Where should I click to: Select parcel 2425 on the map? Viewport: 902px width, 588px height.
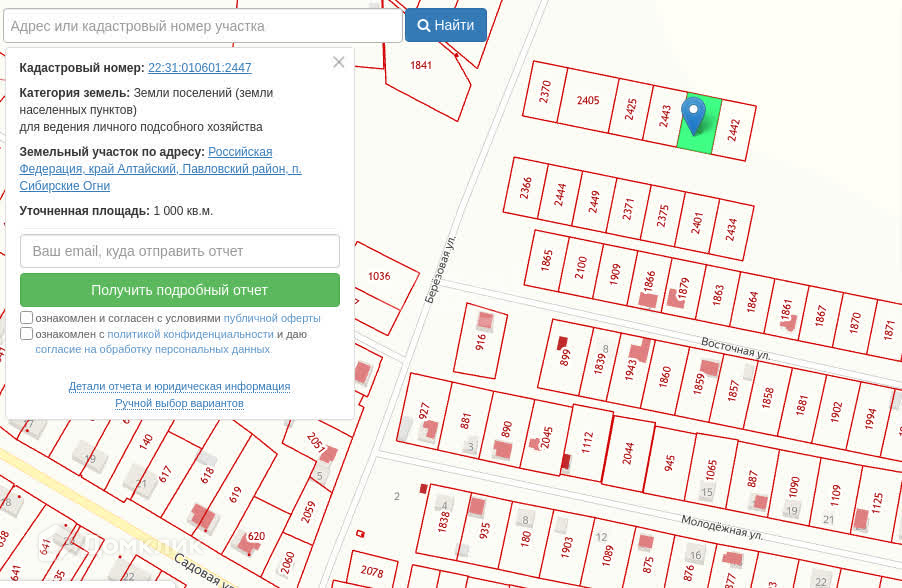[631, 109]
